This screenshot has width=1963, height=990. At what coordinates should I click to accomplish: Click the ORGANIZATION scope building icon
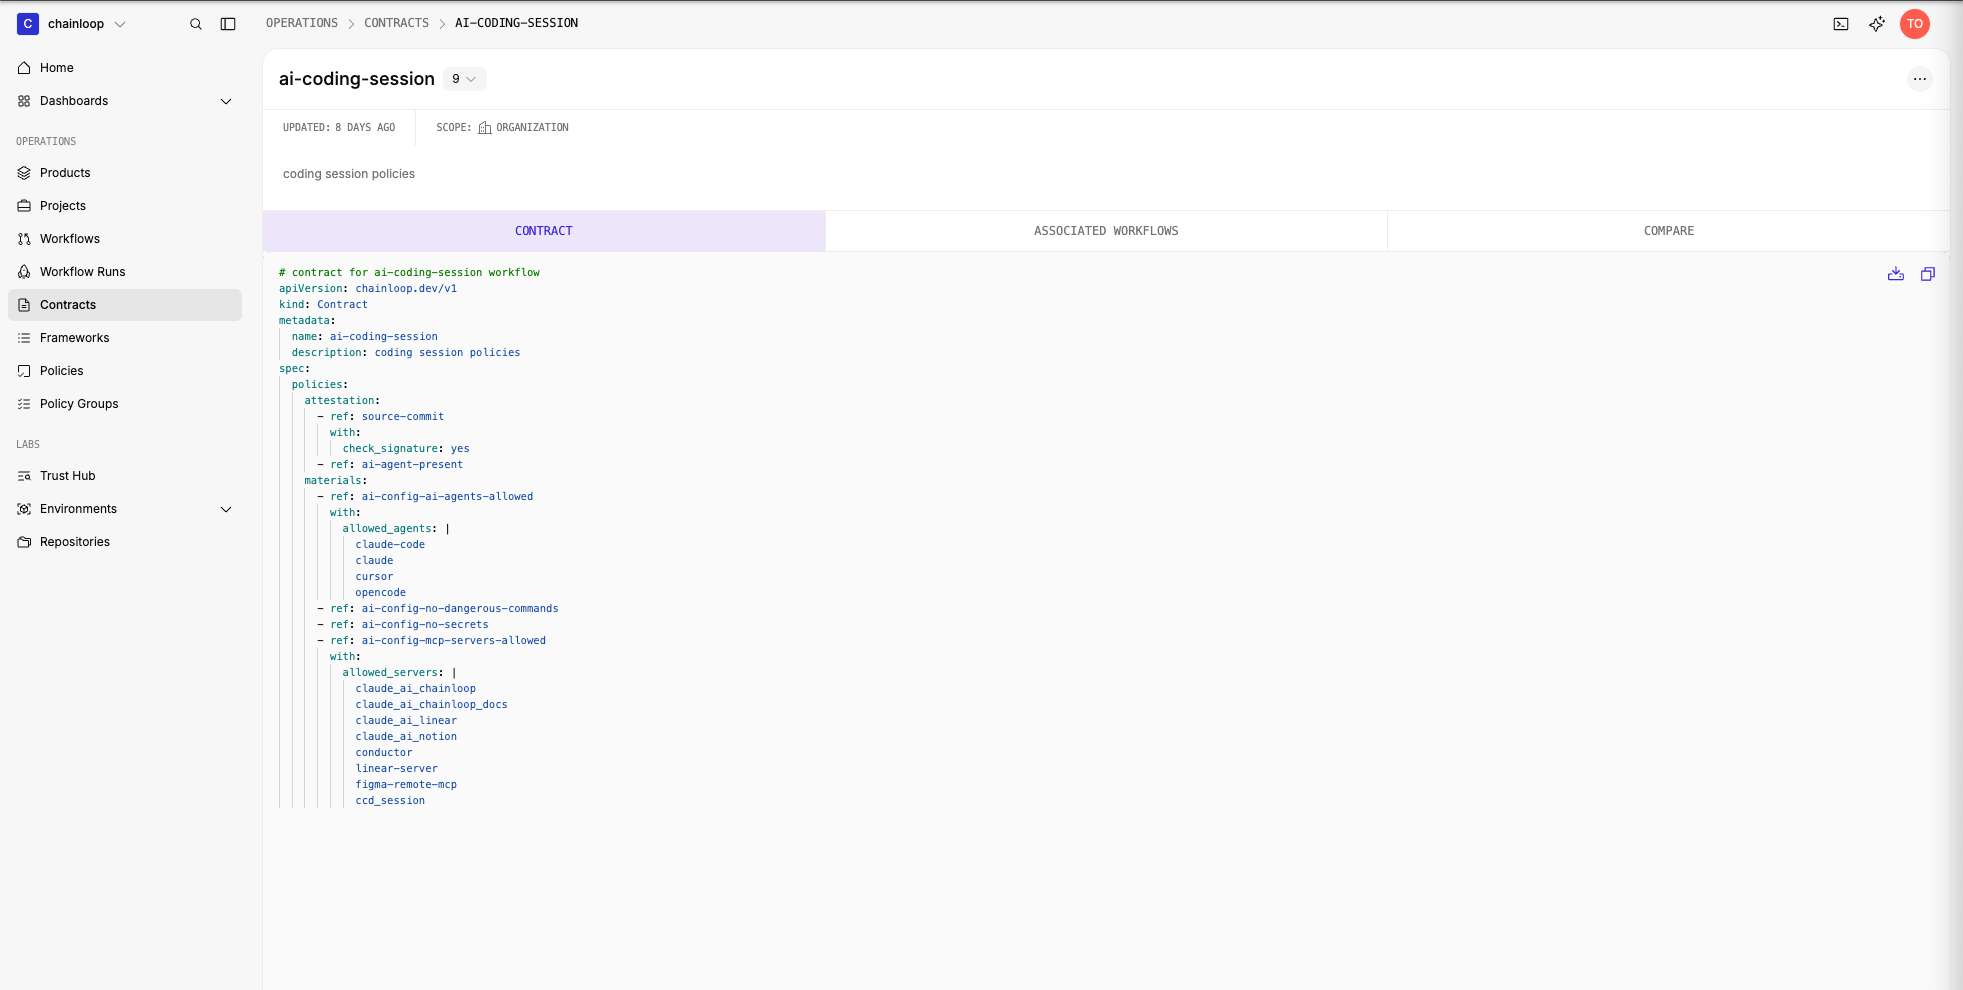click(485, 128)
